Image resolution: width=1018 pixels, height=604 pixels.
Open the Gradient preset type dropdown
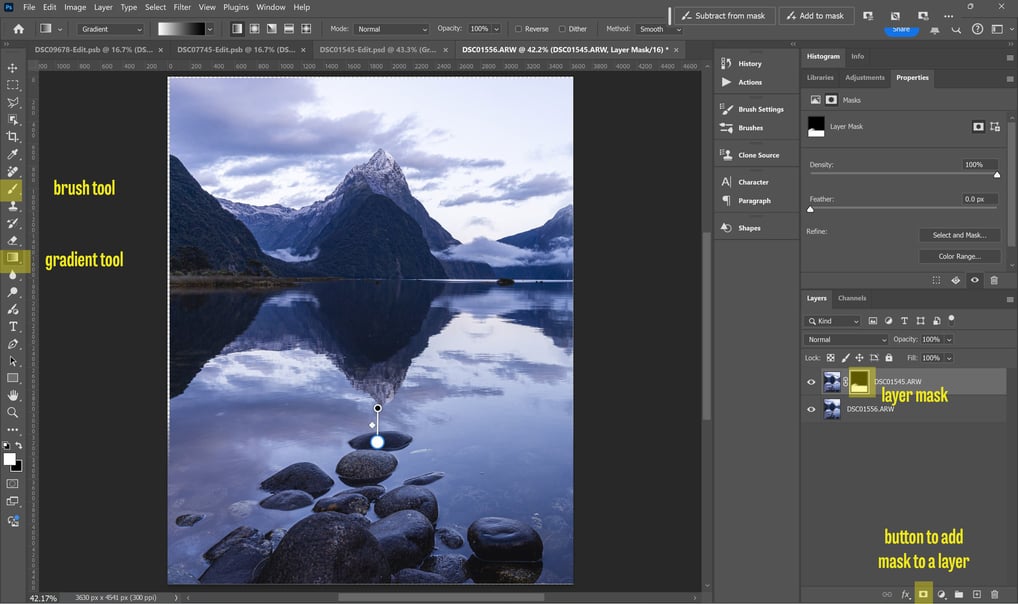coord(110,29)
